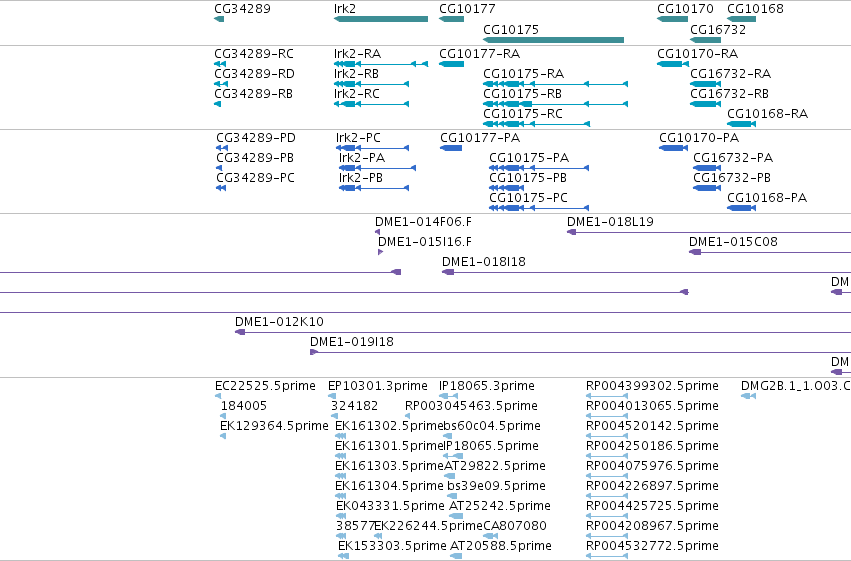The height and width of the screenshot is (561, 851).
Task: Select EST bs39e09.5prime
Action: [497, 486]
